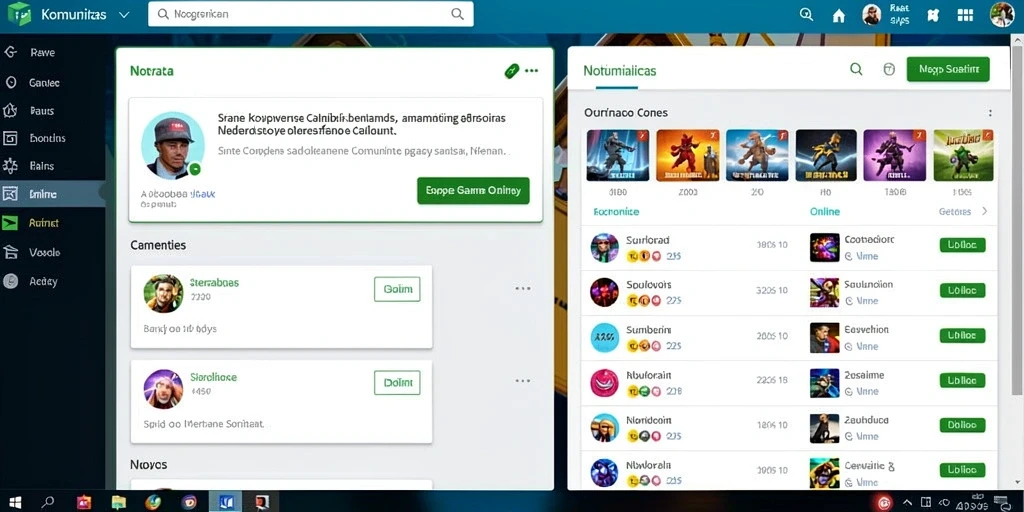Click the Vosolo sidebar icon
The width and height of the screenshot is (1024, 512).
coord(10,252)
